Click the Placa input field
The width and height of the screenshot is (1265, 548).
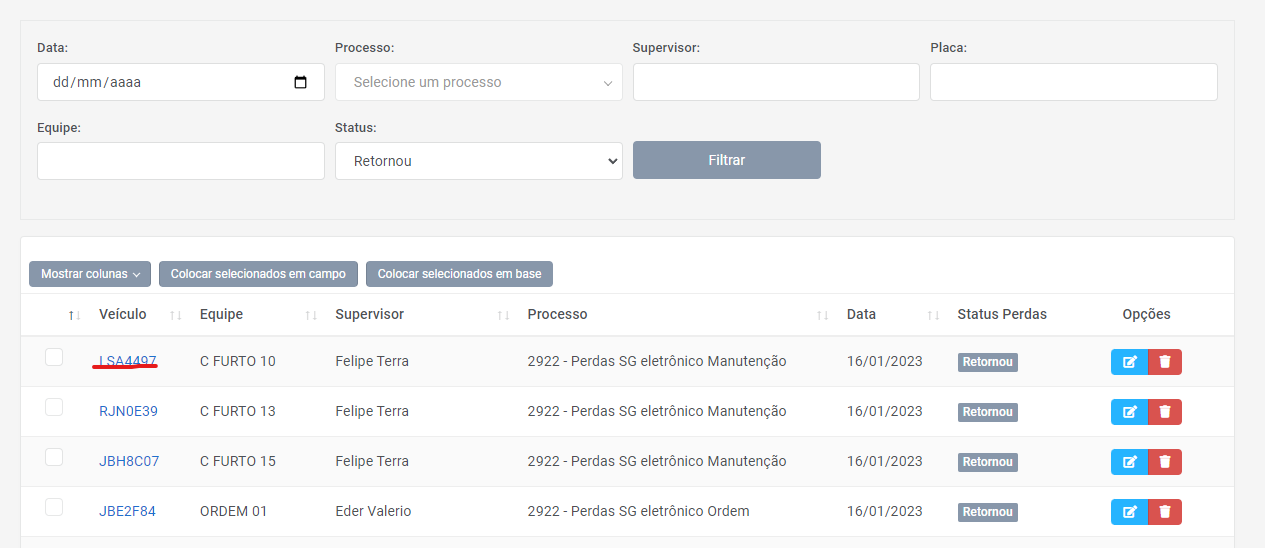point(1073,82)
